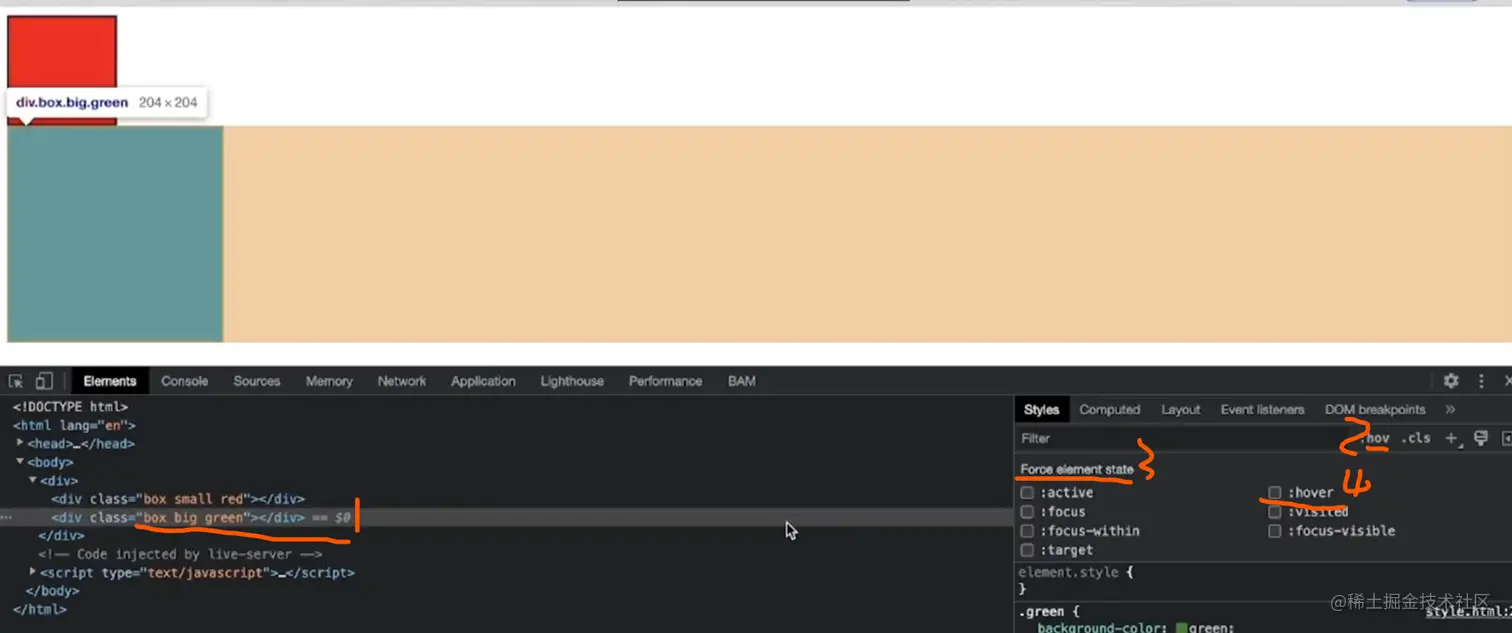Enable the :focus-visible forced state
Viewport: 1512px width, 633px height.
click(1275, 531)
